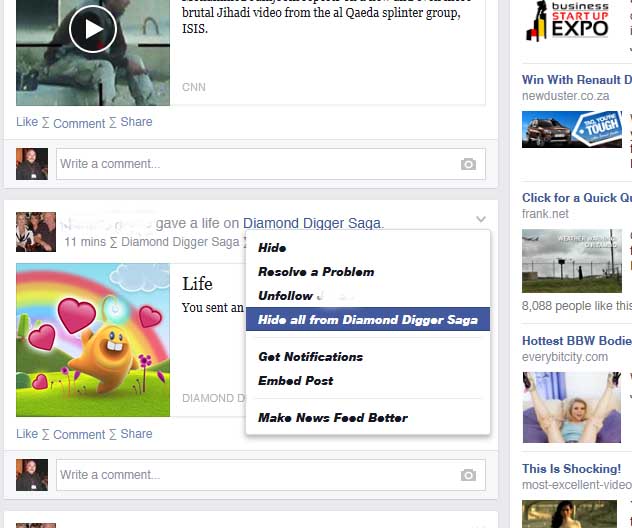This screenshot has height=528, width=632.
Task: Like the CNN video post
Action: click(27, 122)
